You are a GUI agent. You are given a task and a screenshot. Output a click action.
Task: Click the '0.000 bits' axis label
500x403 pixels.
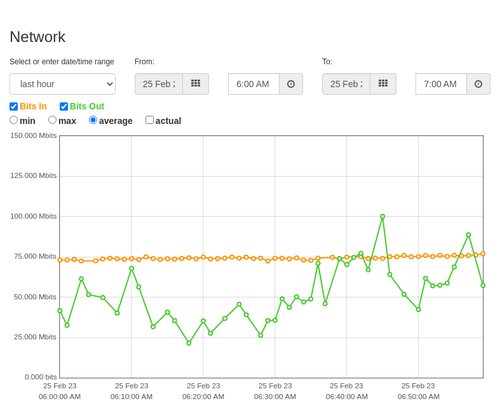(x=41, y=377)
